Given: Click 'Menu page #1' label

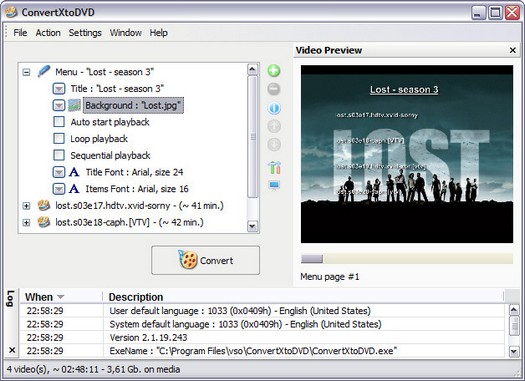Looking at the screenshot, I should click(330, 277).
